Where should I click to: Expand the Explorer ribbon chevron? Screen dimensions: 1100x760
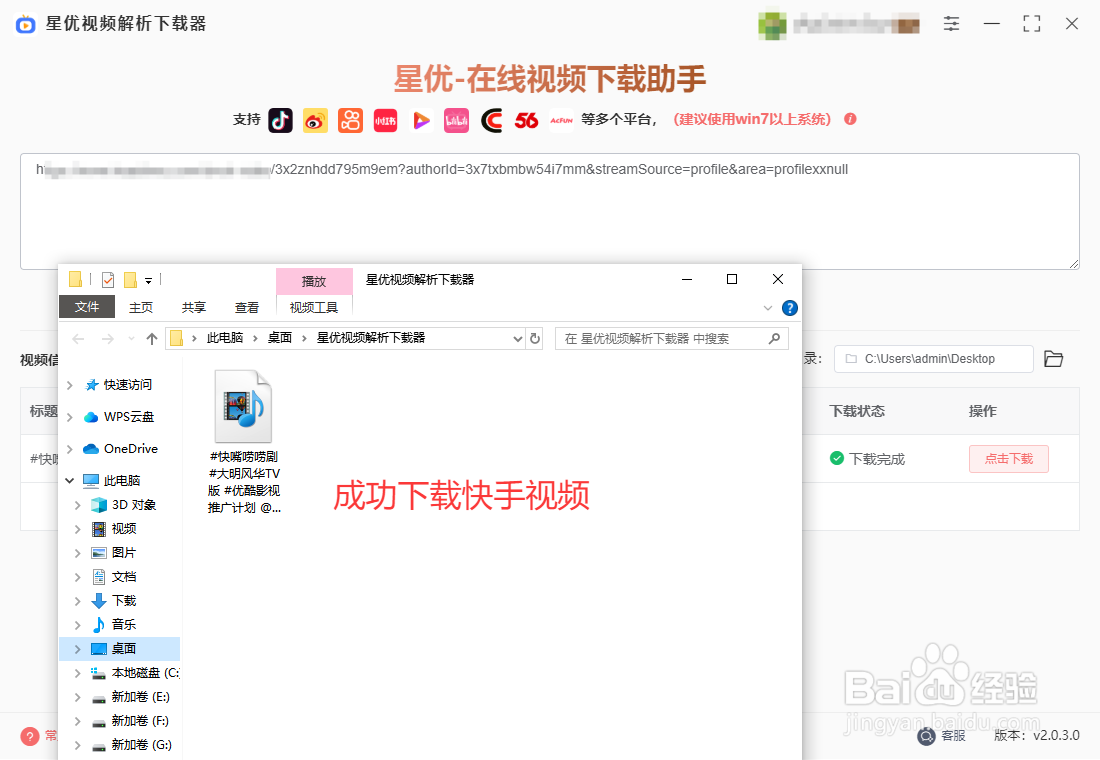coord(767,308)
